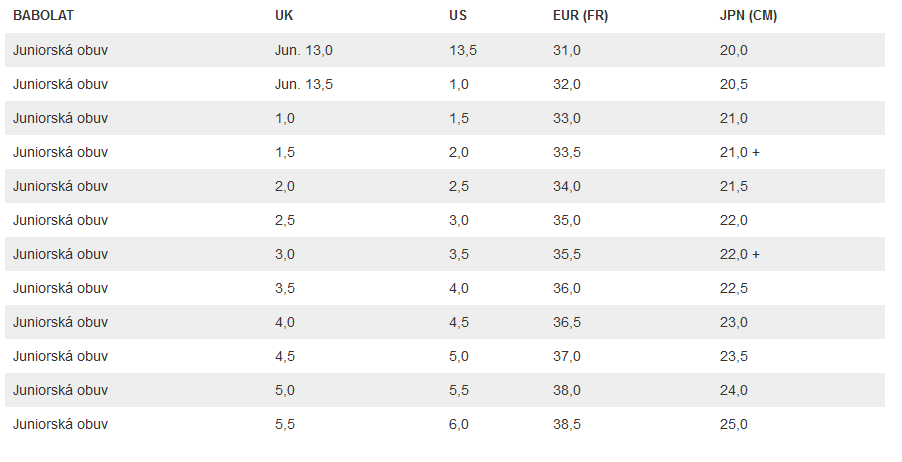
Task: Click the EUR 33,5 size cell
Action: pyautogui.click(x=567, y=152)
